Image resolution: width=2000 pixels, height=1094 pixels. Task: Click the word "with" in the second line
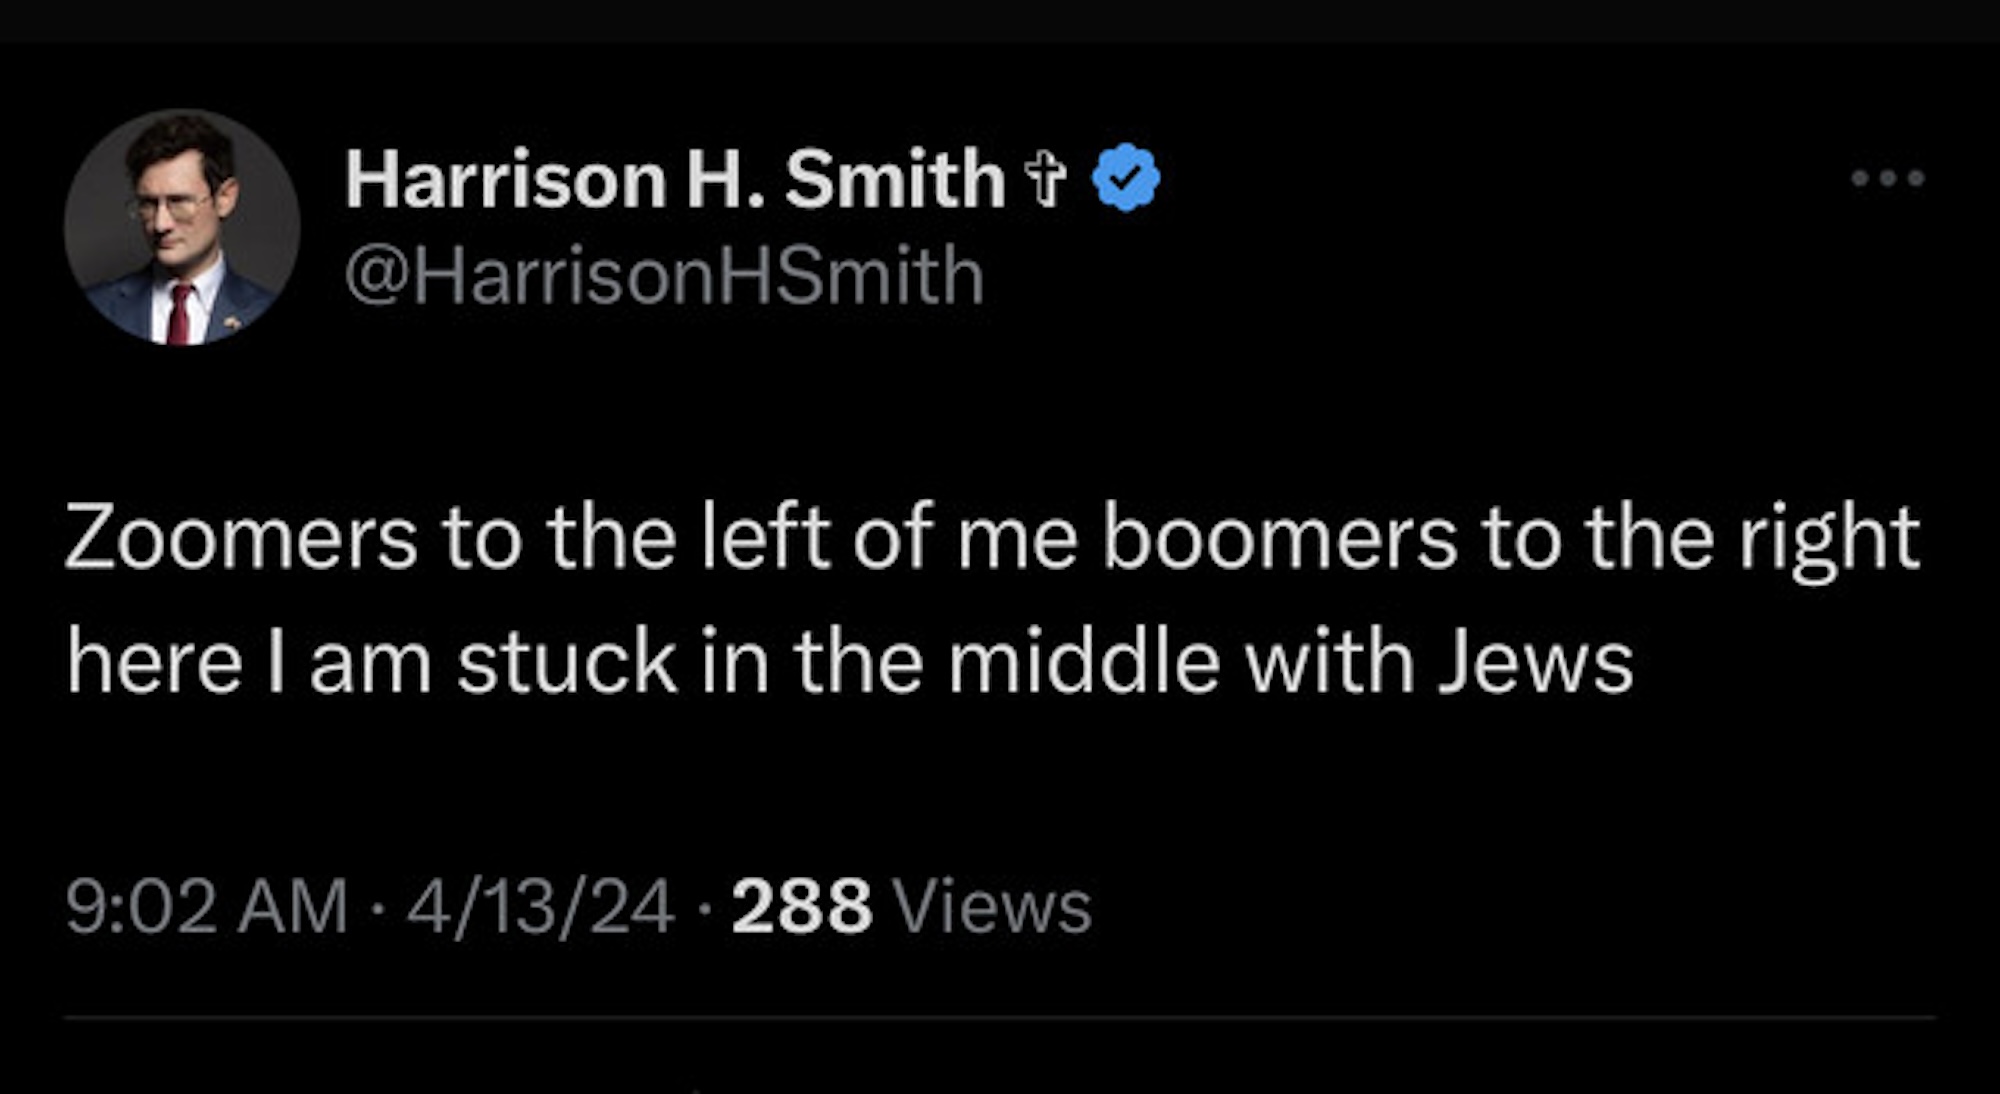click(x=1328, y=663)
